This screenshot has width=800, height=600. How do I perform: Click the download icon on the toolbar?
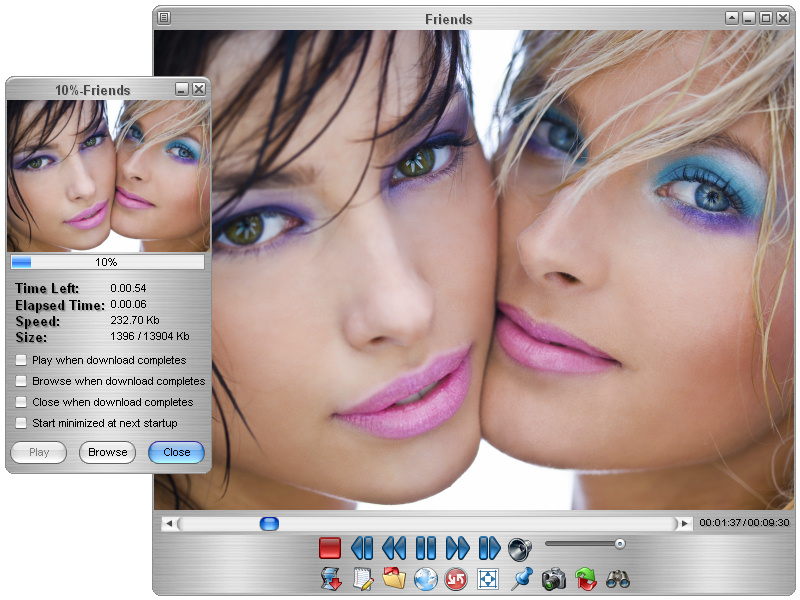tap(330, 578)
